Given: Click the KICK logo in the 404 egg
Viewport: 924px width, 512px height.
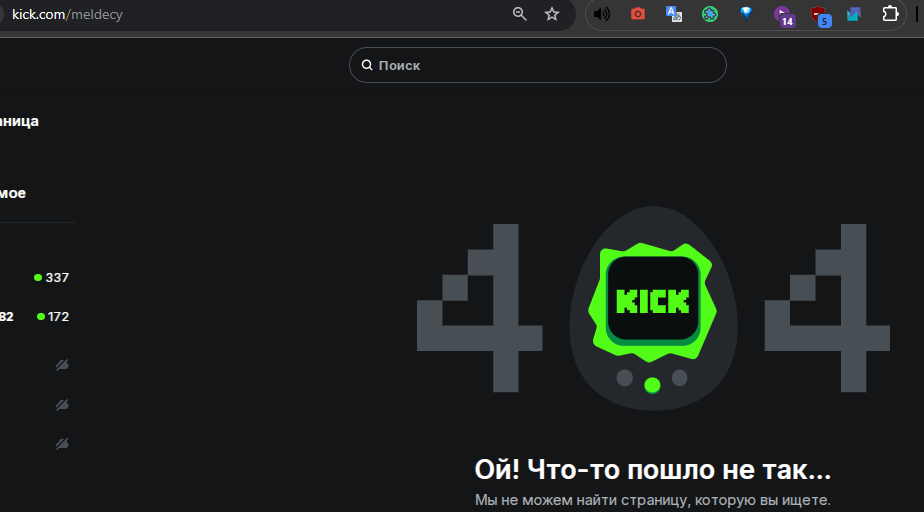Looking at the screenshot, I should click(x=652, y=302).
